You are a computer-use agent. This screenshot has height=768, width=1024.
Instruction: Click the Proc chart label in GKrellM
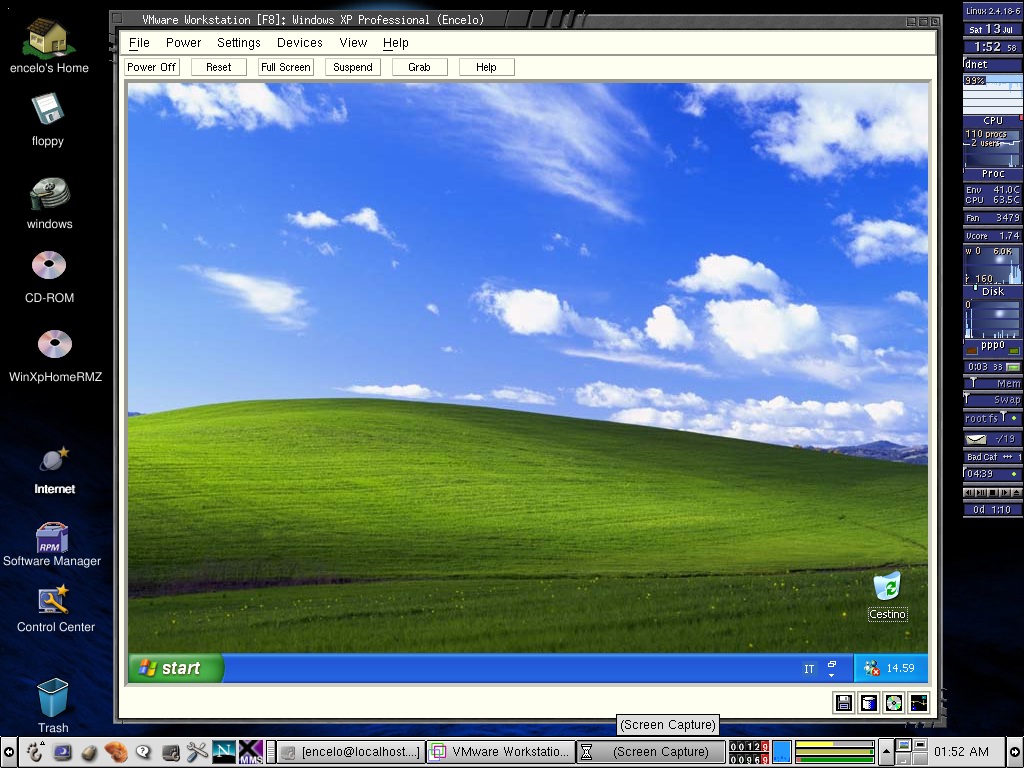point(993,174)
